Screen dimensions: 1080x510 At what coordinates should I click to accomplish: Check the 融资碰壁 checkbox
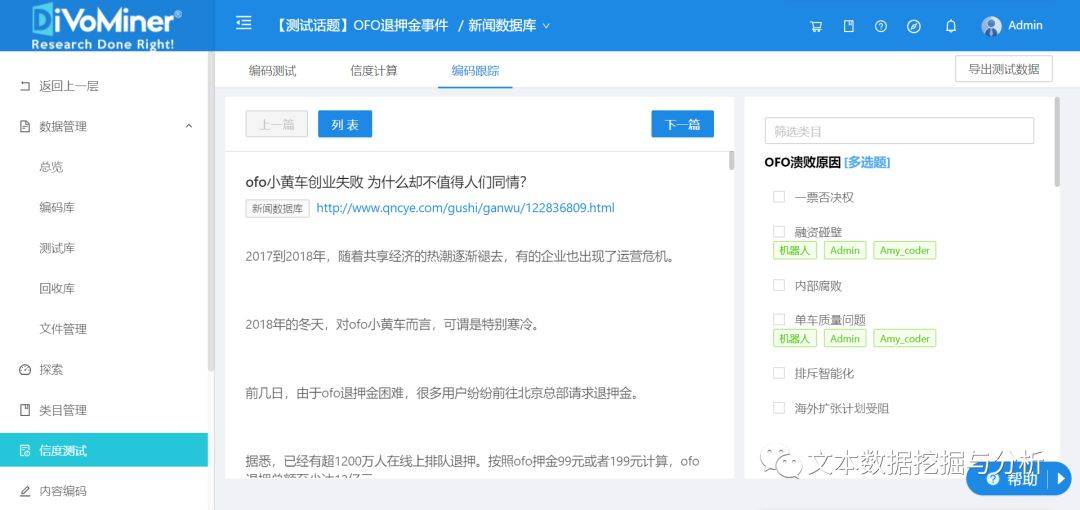click(x=779, y=232)
